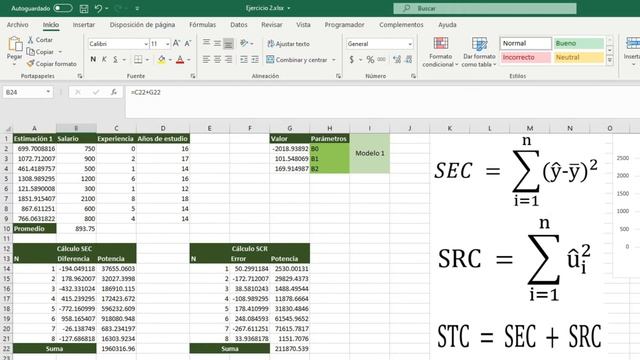This screenshot has height=360, width=640.
Task: Open the Datos tab
Action: pos(239,25)
